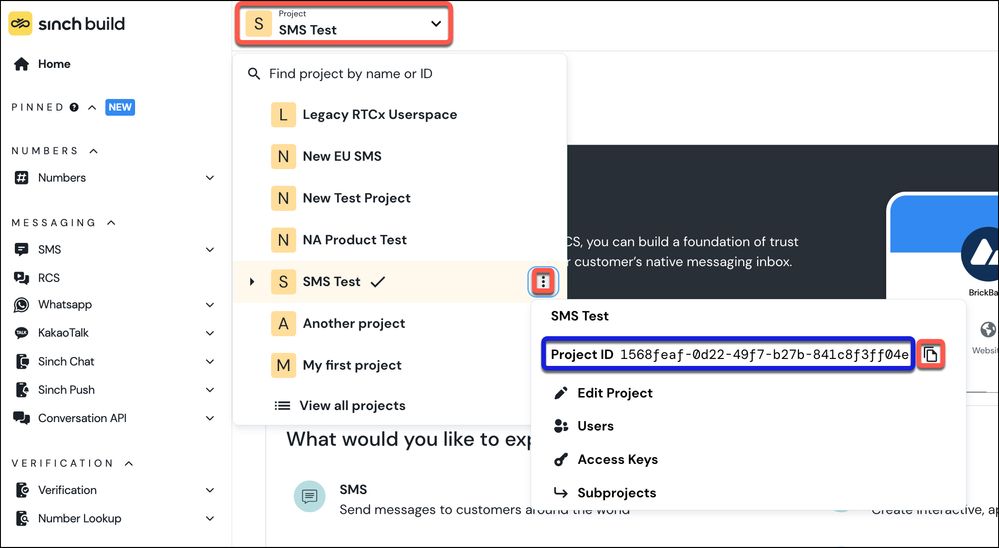Copy the Project ID to clipboard

pyautogui.click(x=931, y=355)
